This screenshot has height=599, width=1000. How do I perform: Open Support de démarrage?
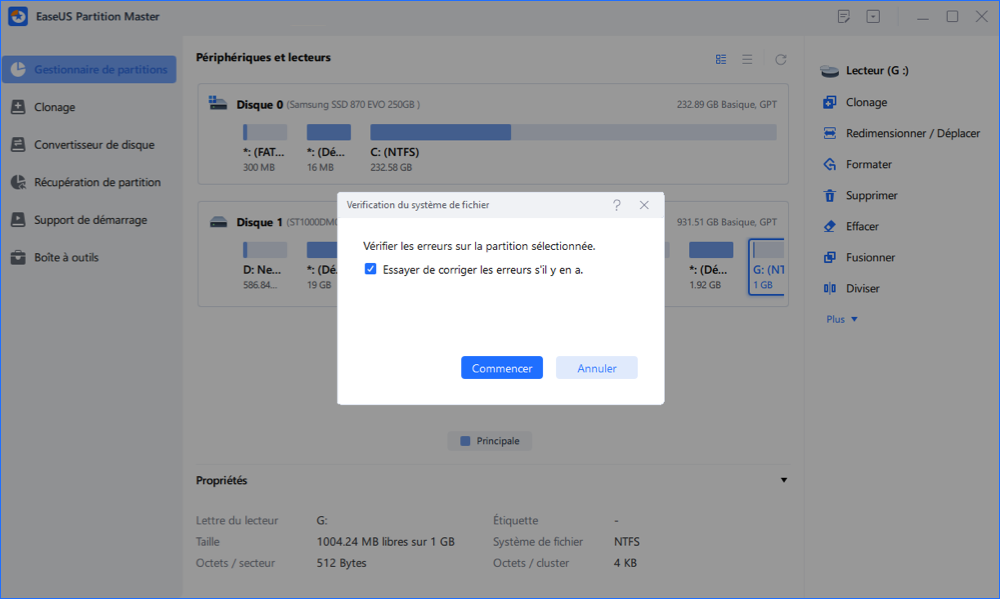pos(90,220)
